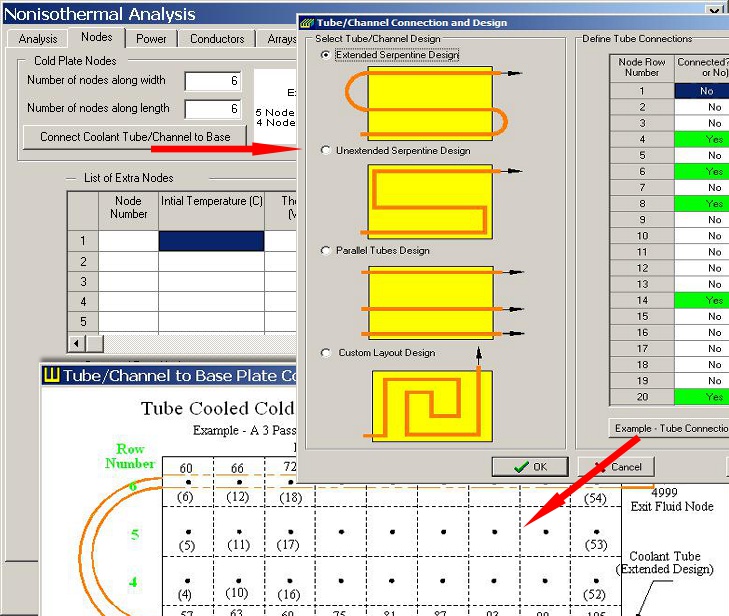
Task: Edit Number of nodes along length field
Action: click(x=212, y=109)
